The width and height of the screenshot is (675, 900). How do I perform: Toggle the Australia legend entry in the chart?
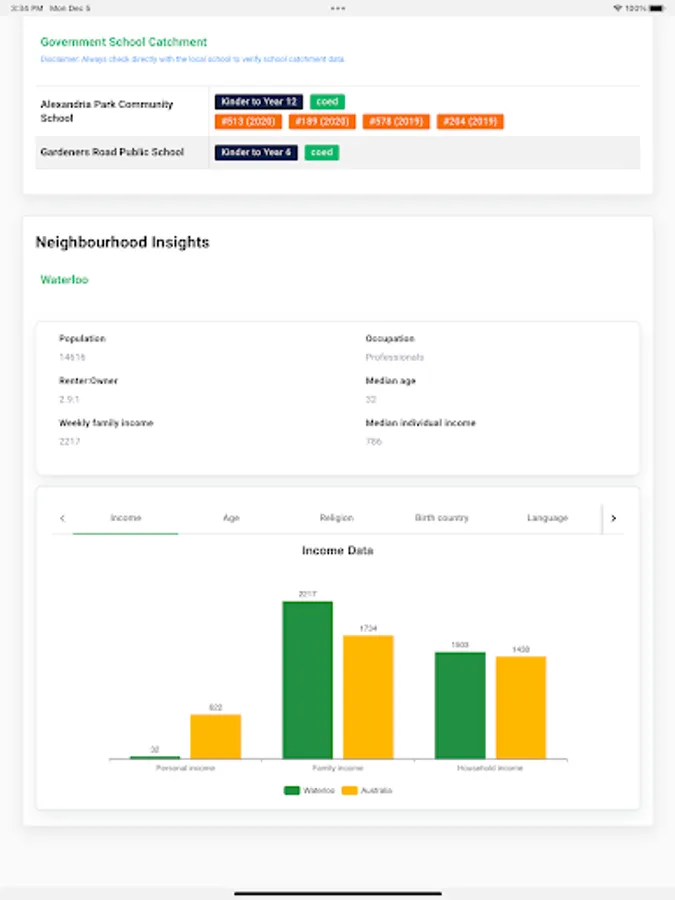click(367, 790)
